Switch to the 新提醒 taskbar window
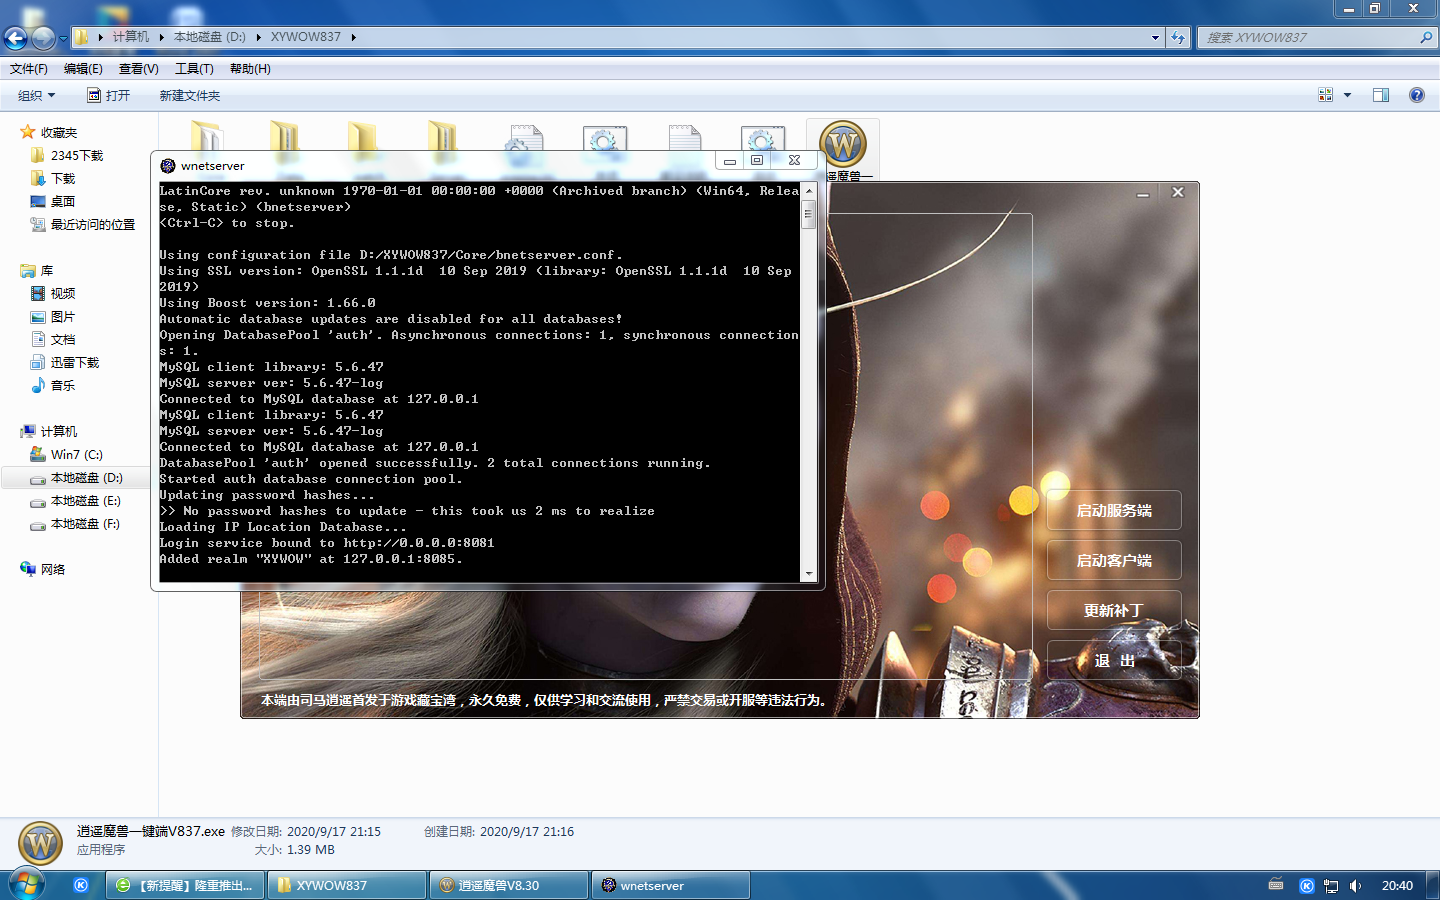This screenshot has height=900, width=1440. (x=186, y=885)
